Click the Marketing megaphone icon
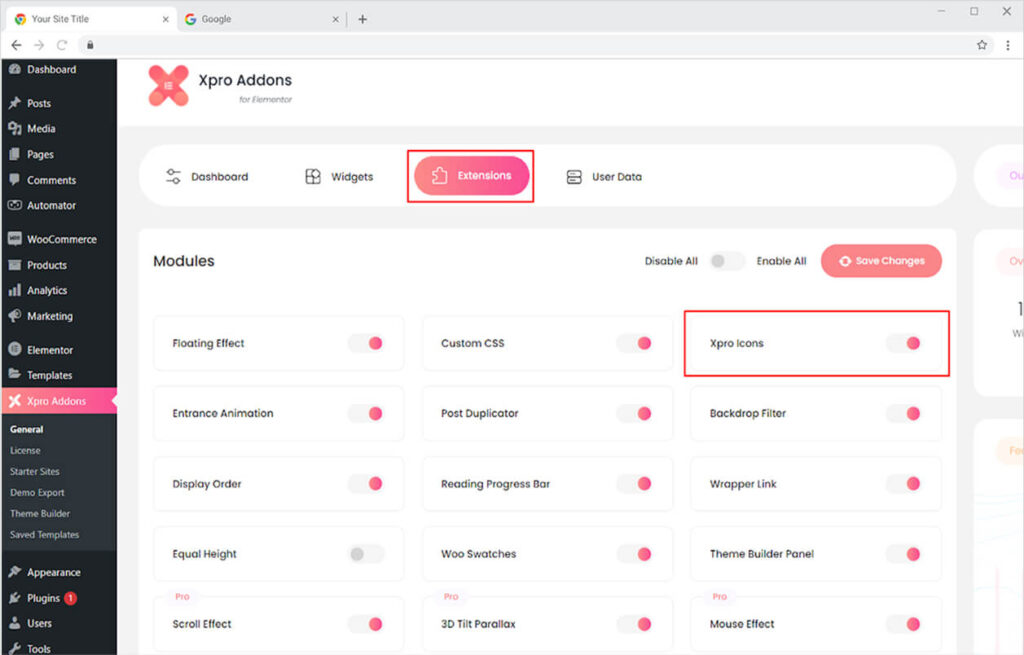 pos(14,316)
